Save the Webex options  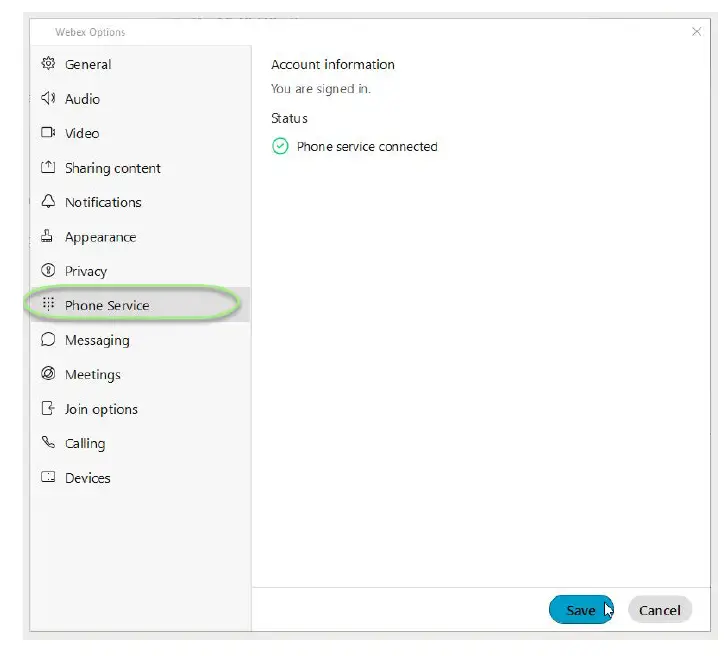click(x=581, y=610)
